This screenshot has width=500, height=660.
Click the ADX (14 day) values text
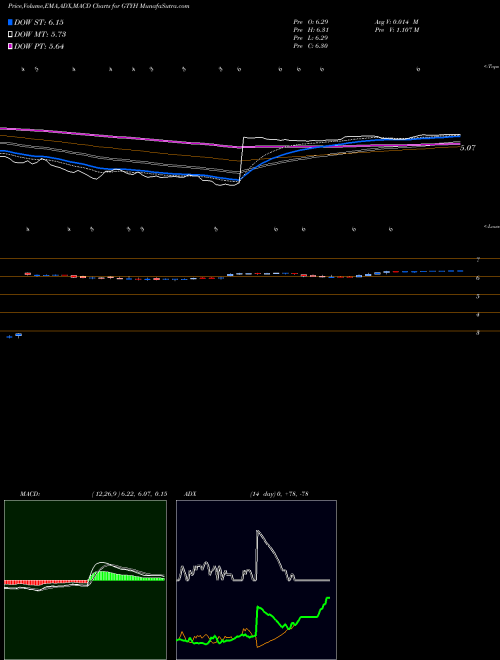click(x=279, y=494)
